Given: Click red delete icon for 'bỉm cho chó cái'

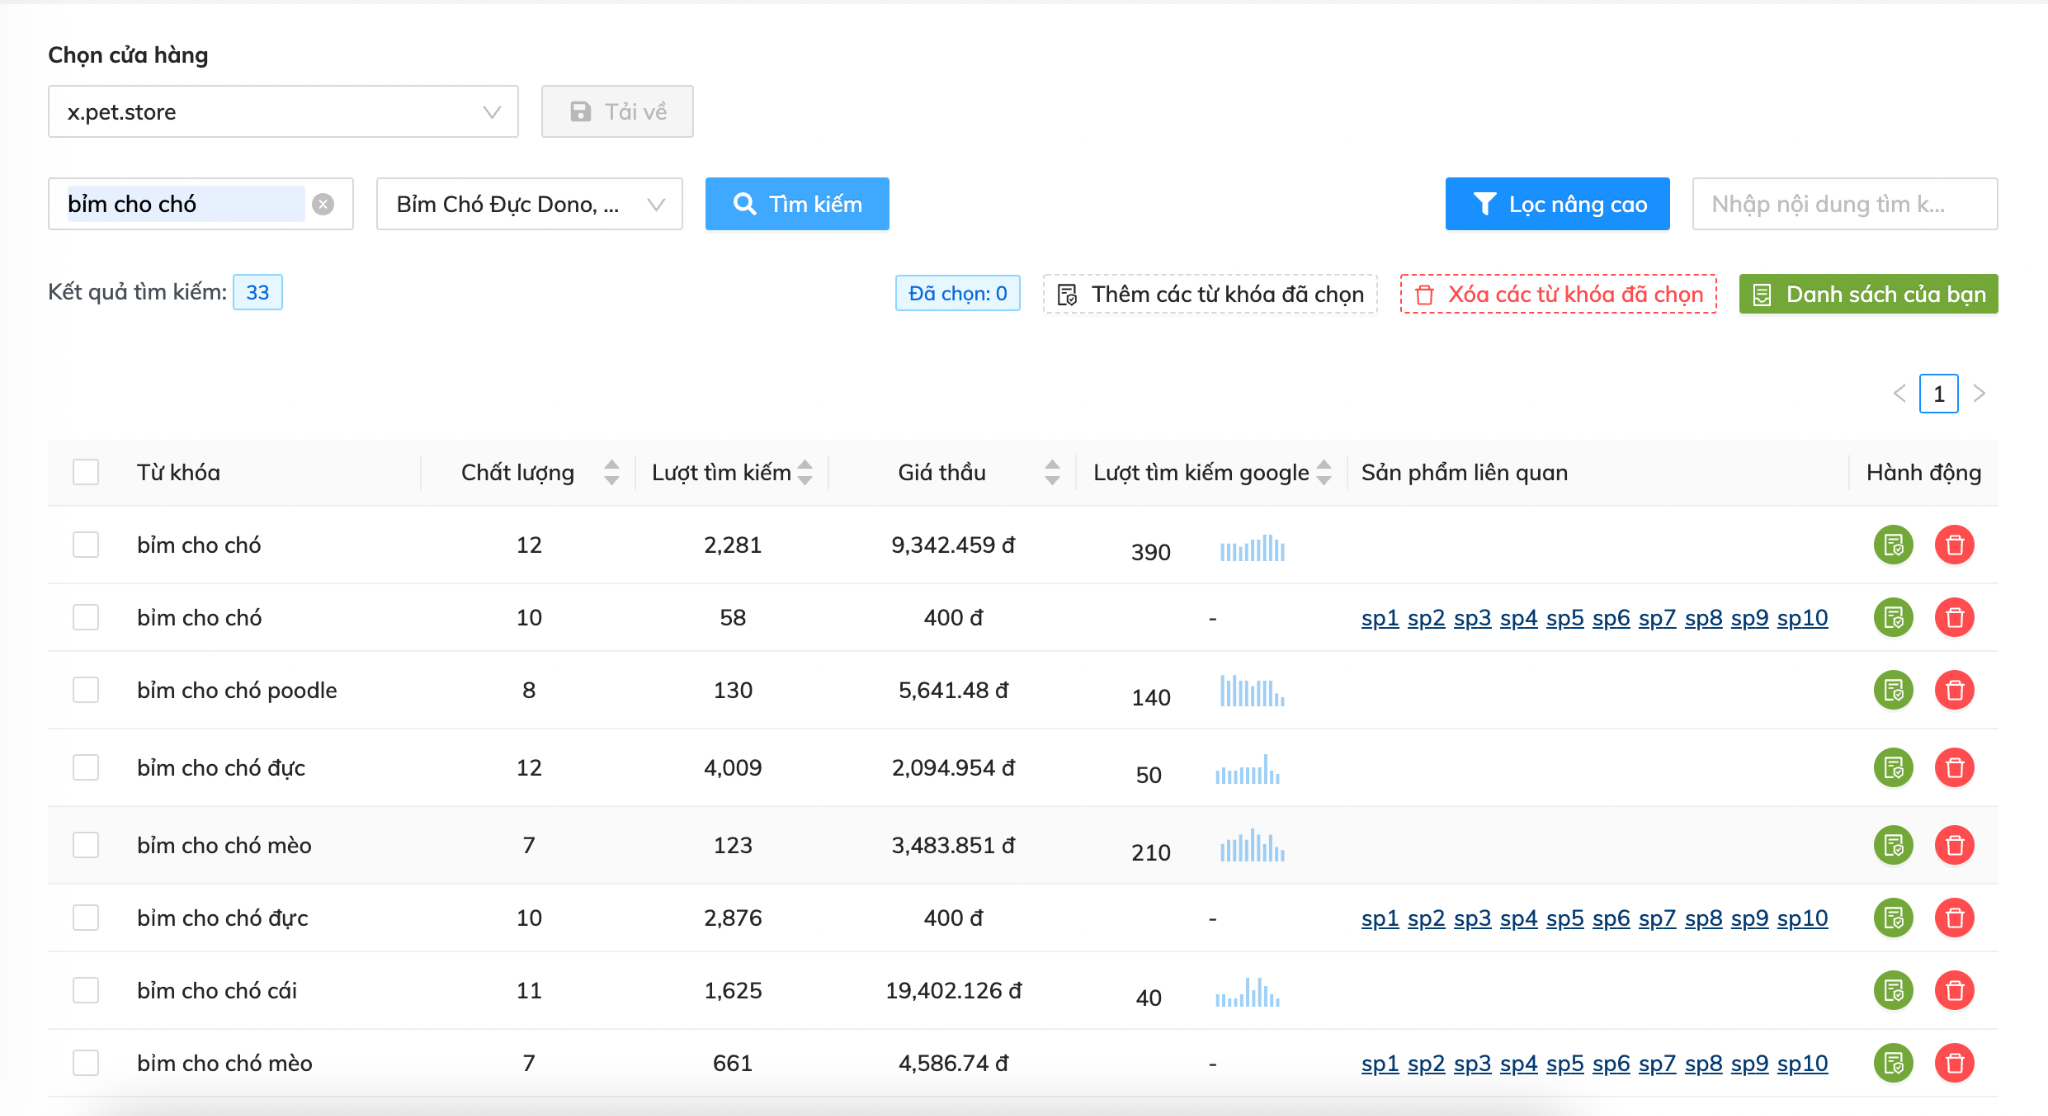Looking at the screenshot, I should click(1954, 990).
